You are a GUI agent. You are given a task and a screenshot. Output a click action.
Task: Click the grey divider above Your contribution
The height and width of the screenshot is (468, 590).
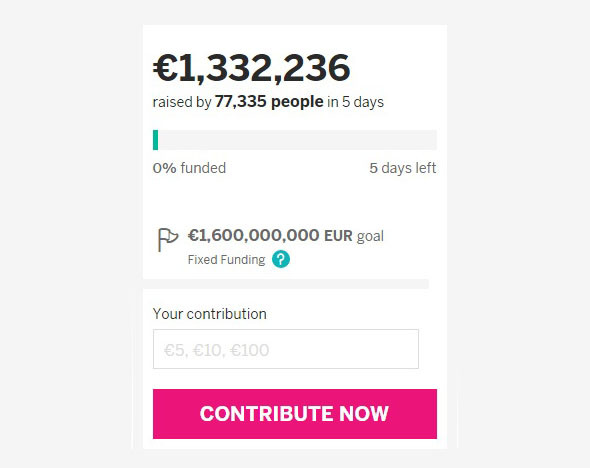coord(286,284)
